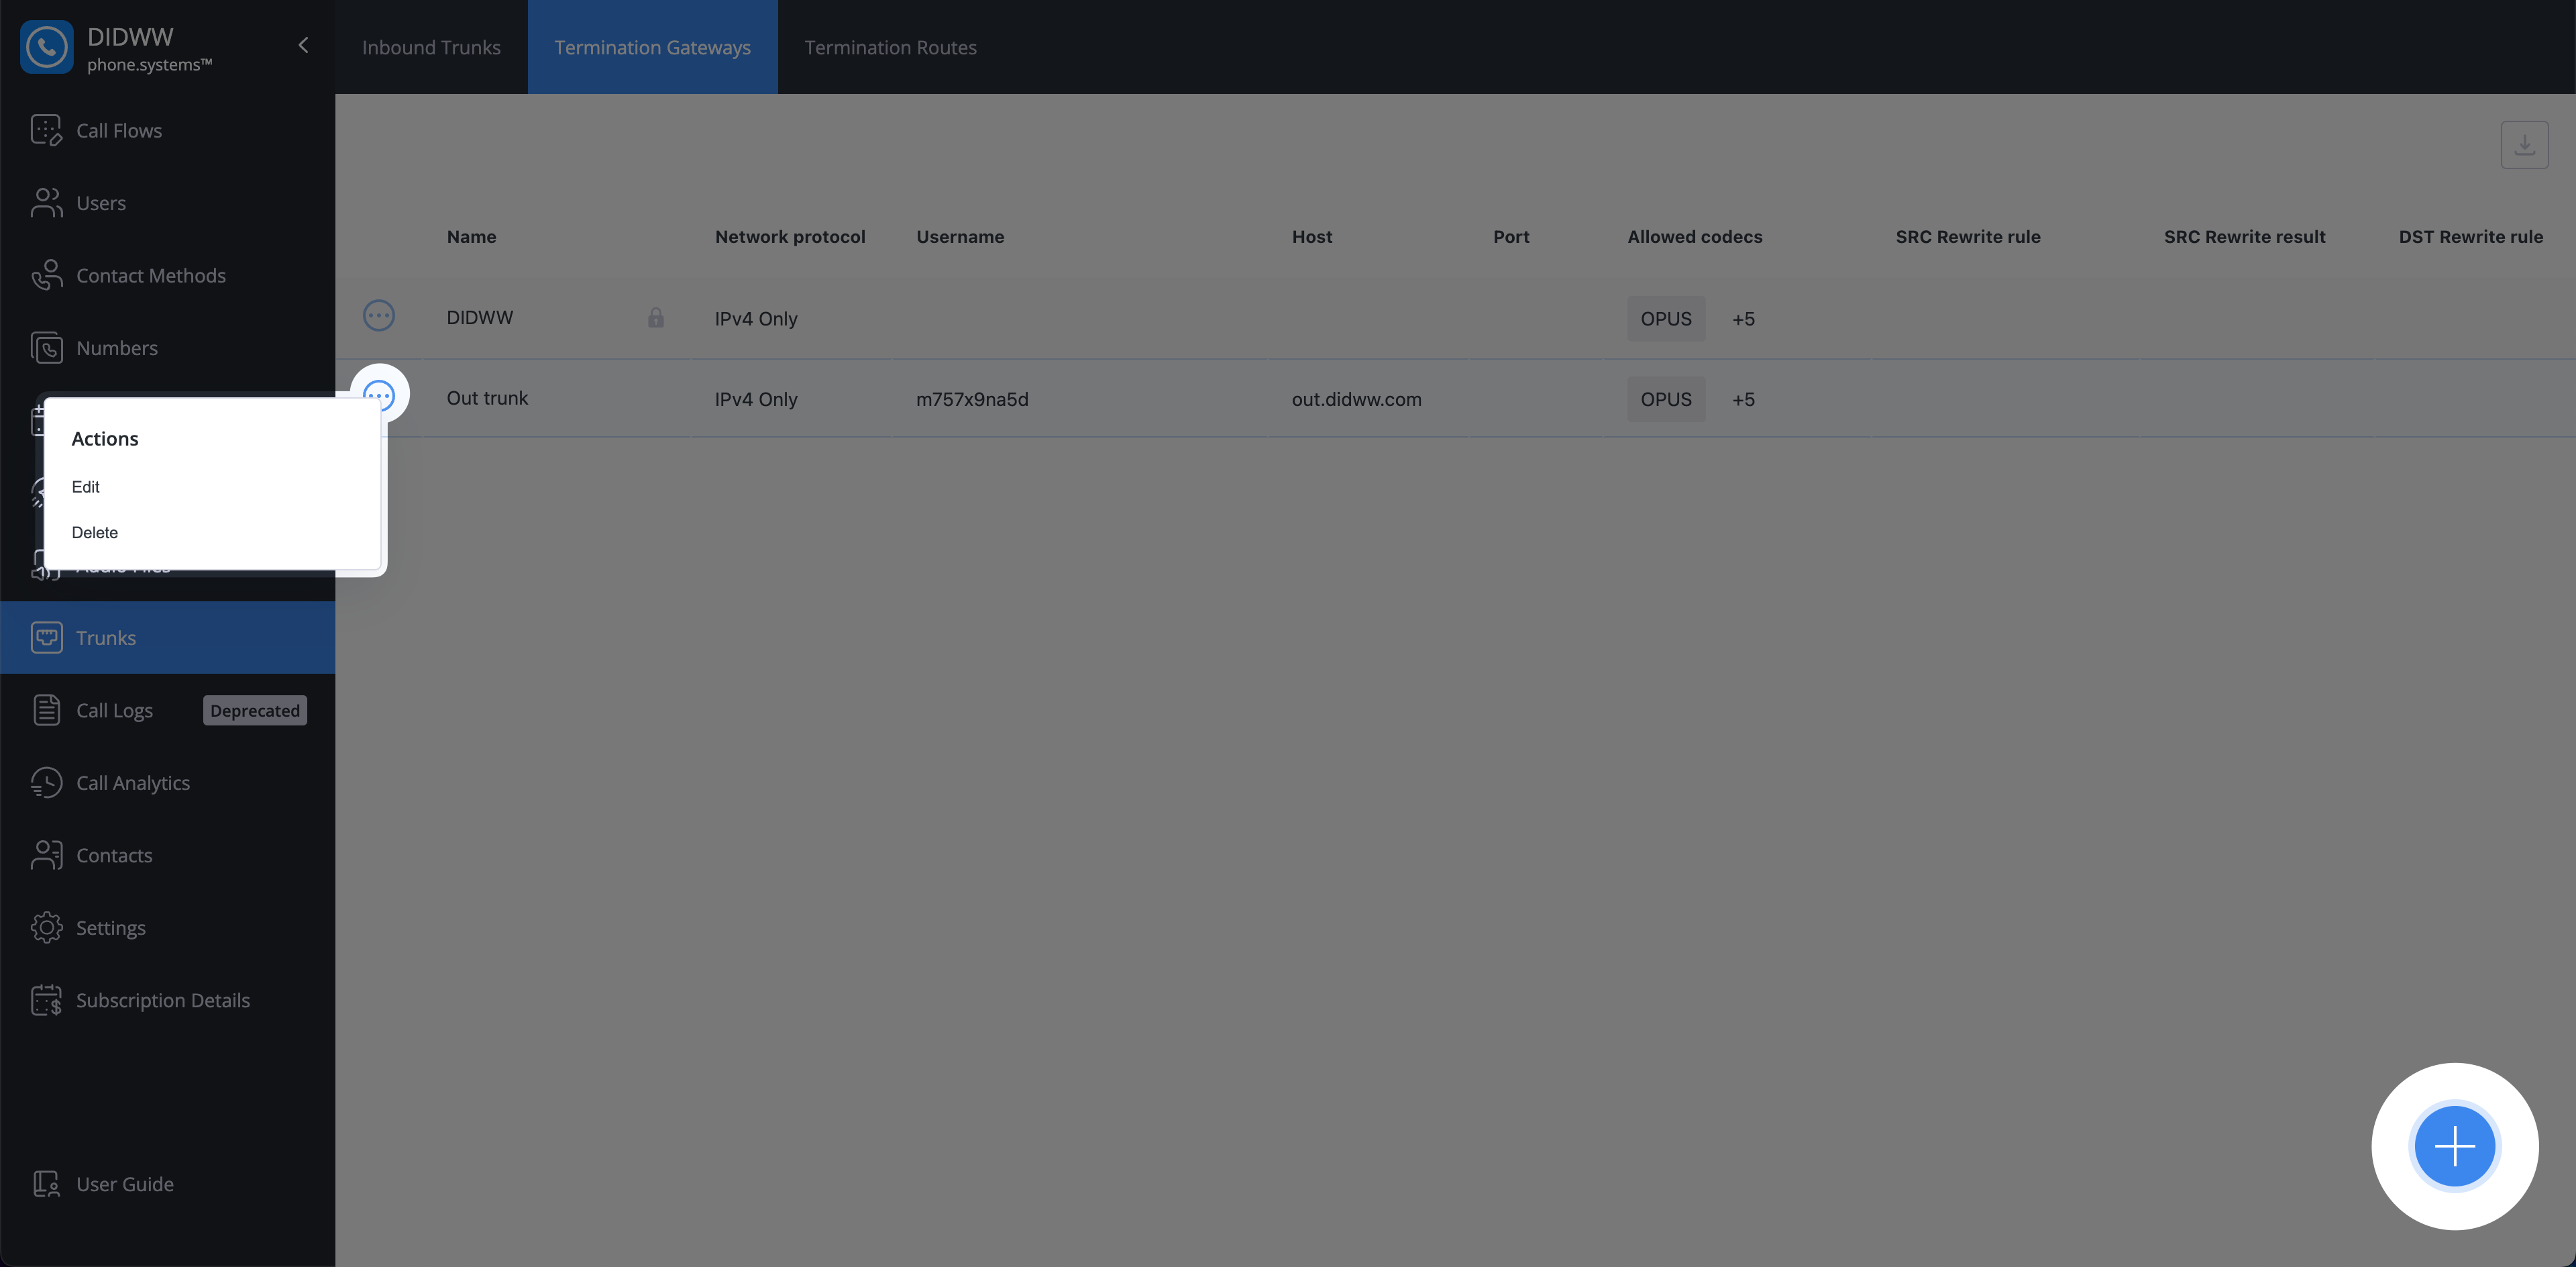
Task: Select Trunks in the sidebar
Action: (x=168, y=637)
